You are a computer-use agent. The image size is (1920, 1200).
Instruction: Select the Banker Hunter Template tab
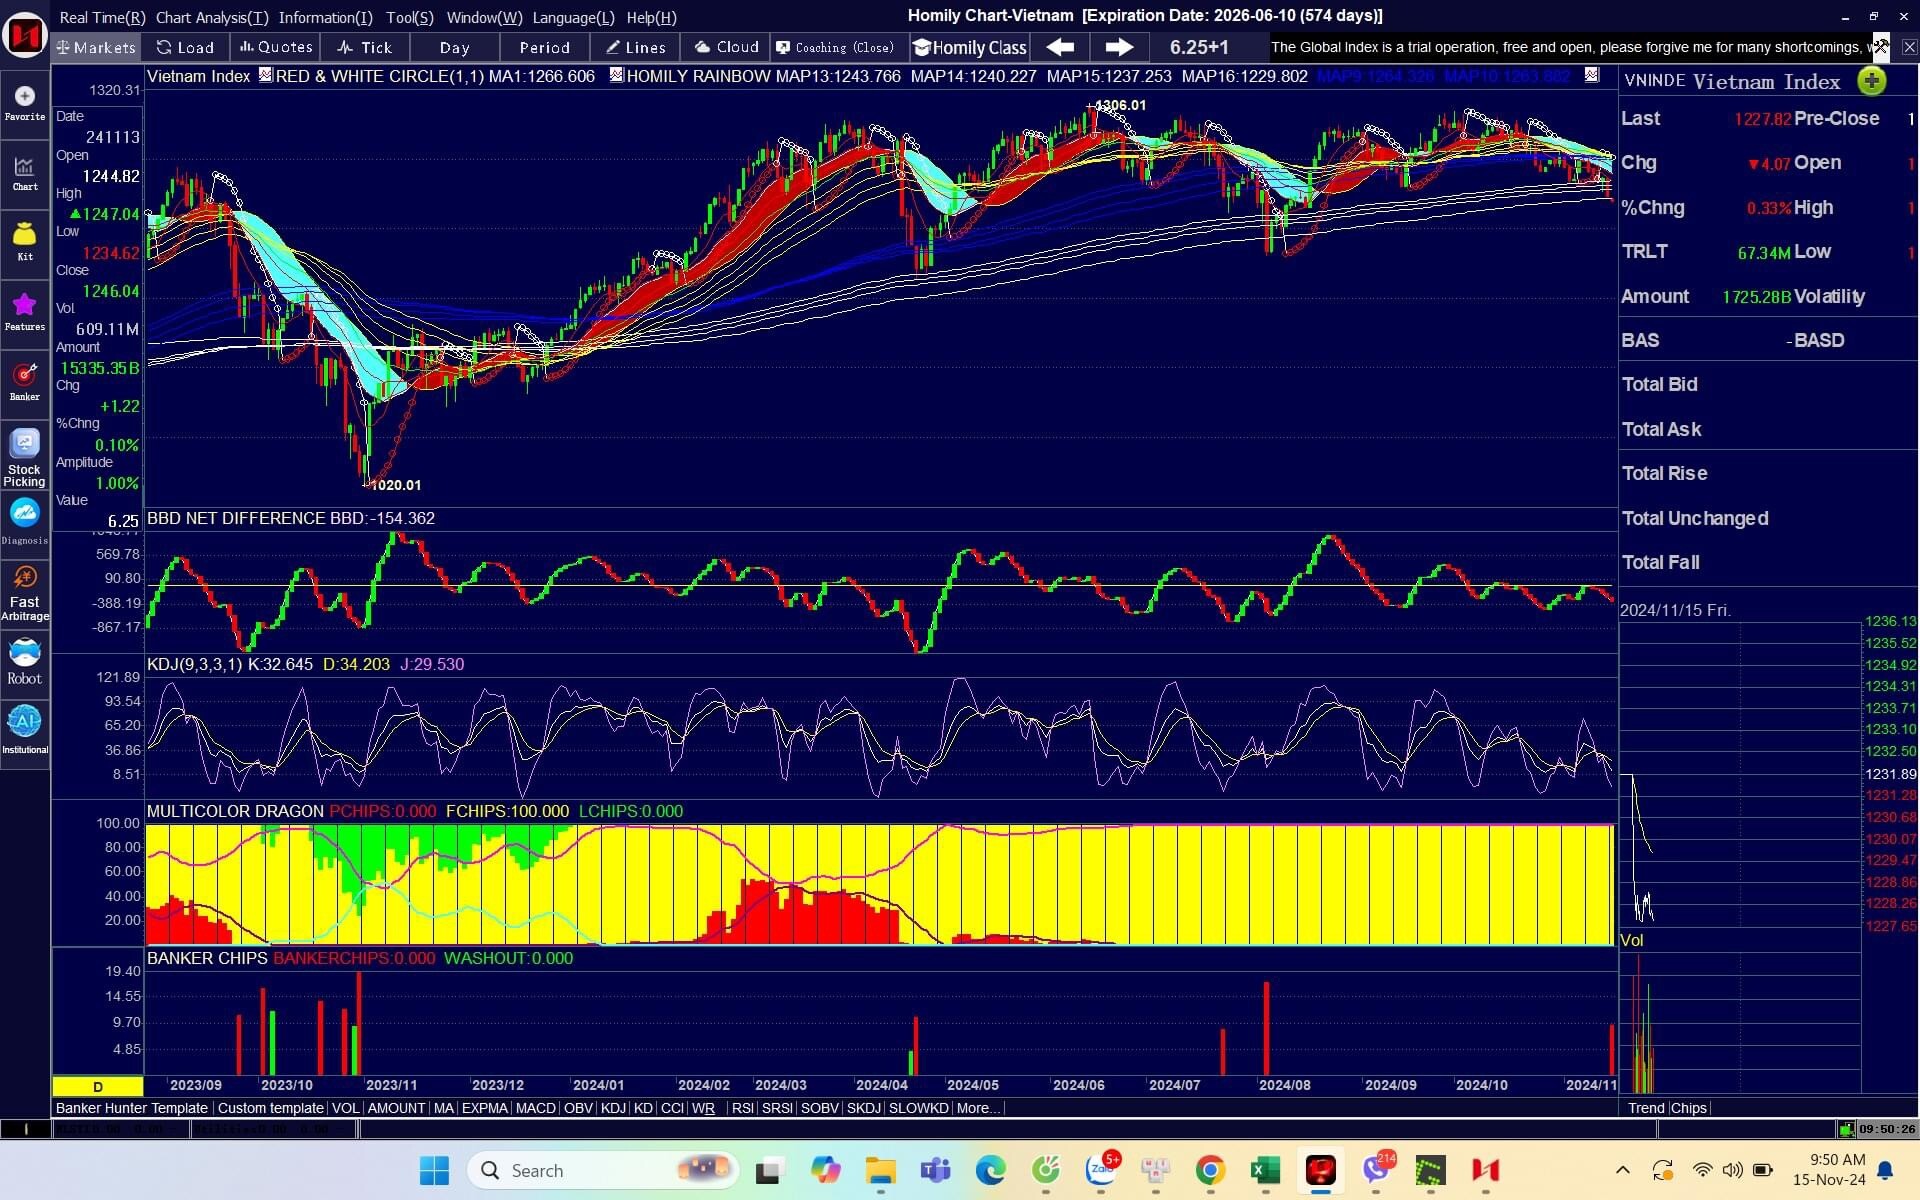click(132, 1108)
